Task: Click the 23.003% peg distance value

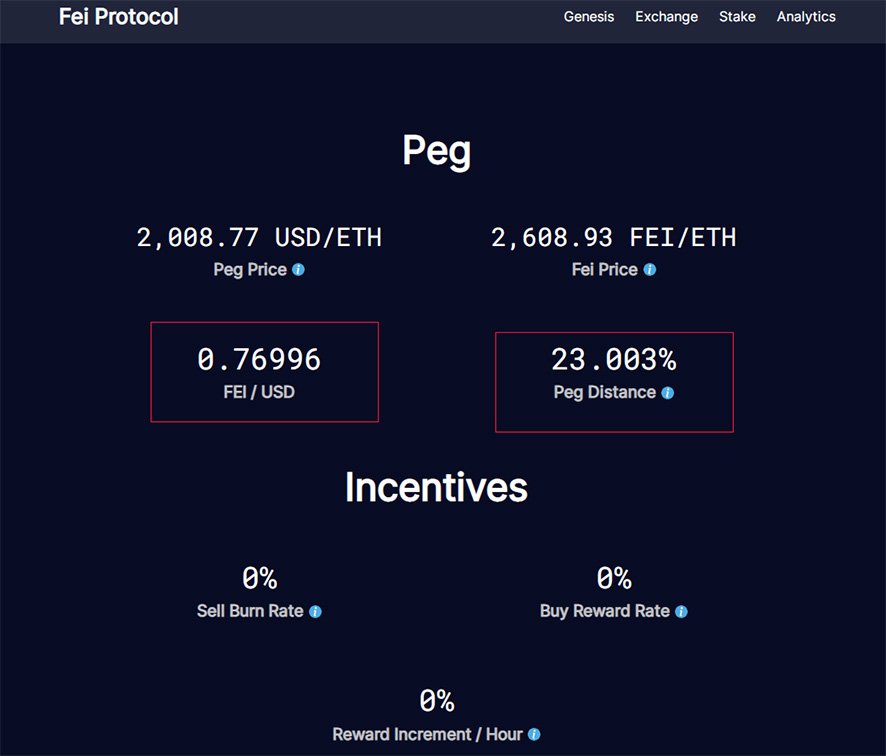Action: (613, 360)
